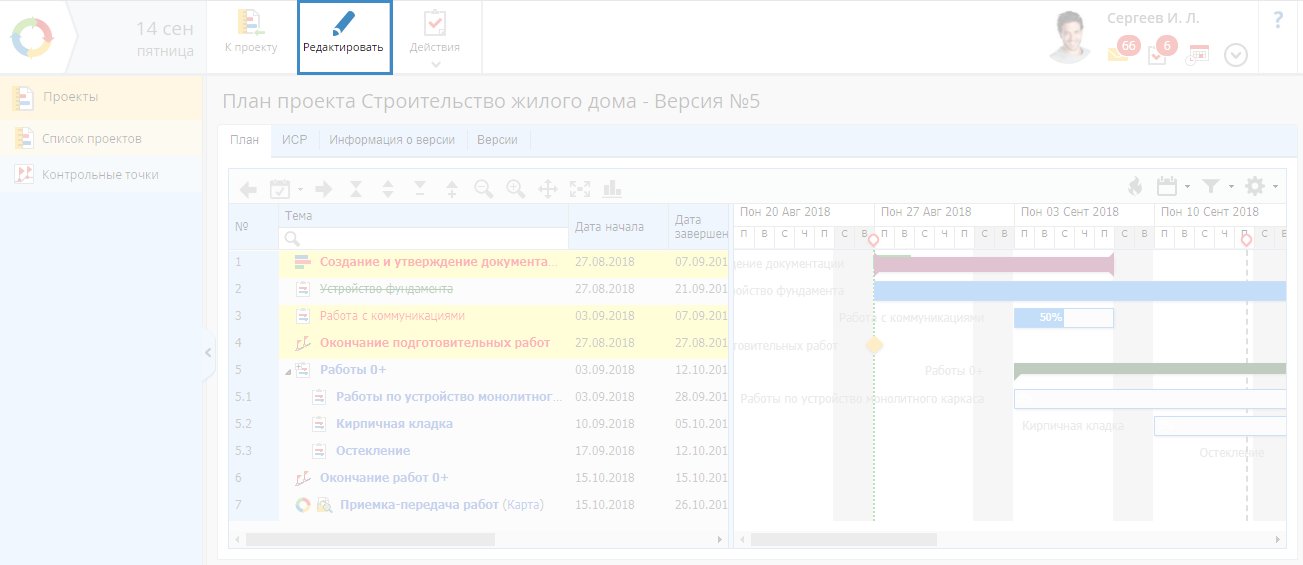1303x565 pixels.
Task: Open the gear settings dropdown in Gantt toolbar
Action: click(1258, 186)
